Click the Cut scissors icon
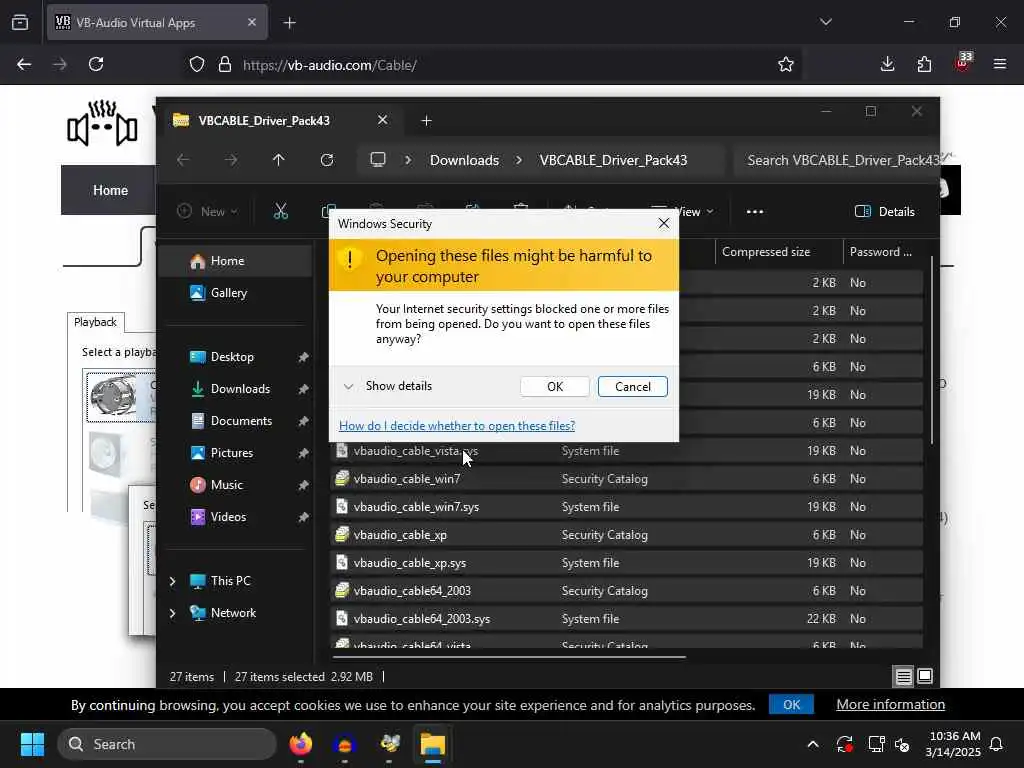1024x768 pixels. tap(280, 212)
